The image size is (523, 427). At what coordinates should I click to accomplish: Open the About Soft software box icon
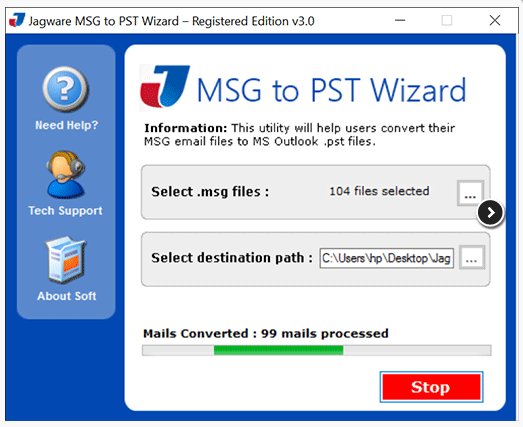(x=66, y=260)
